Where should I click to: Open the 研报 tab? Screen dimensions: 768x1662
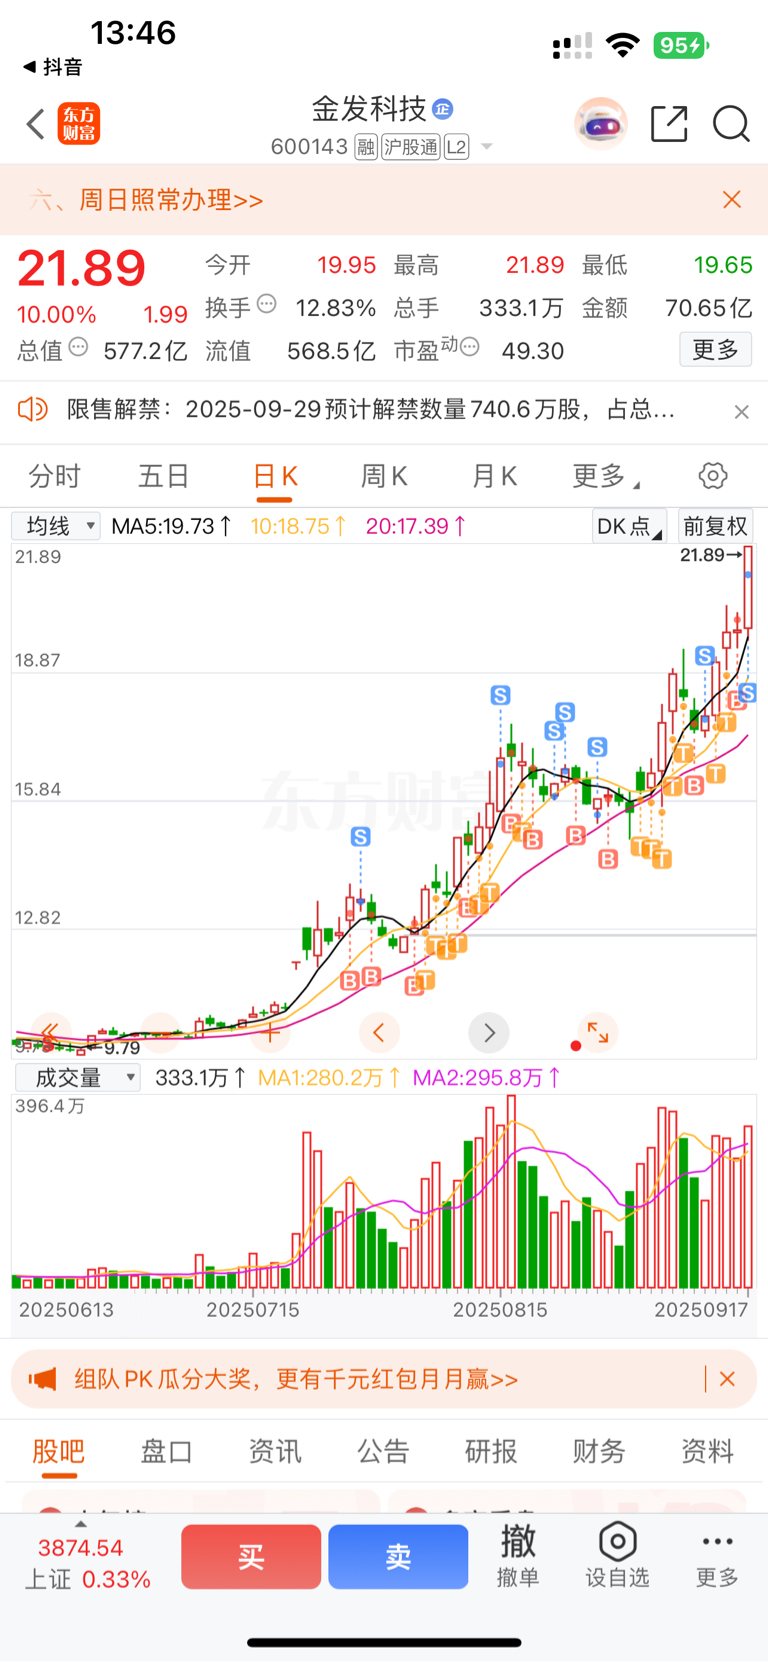pos(491,1451)
